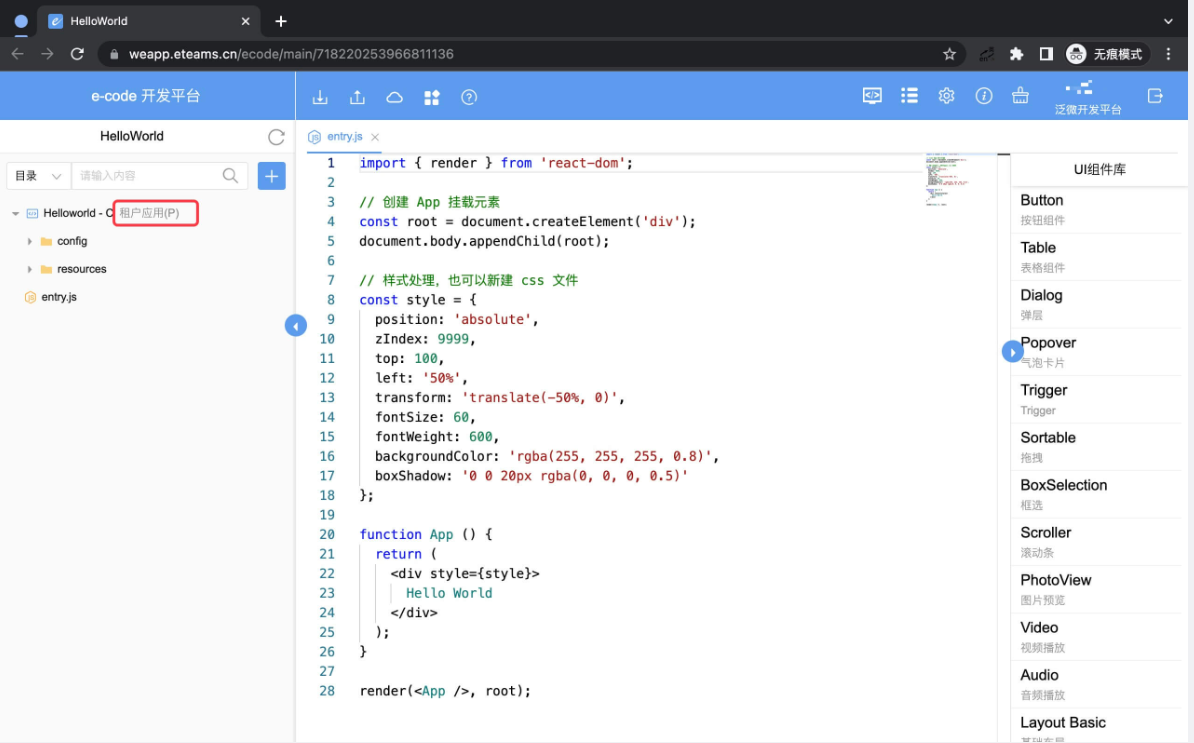Select the Popover component
Image resolution: width=1194 pixels, height=743 pixels.
[x=1097, y=352]
